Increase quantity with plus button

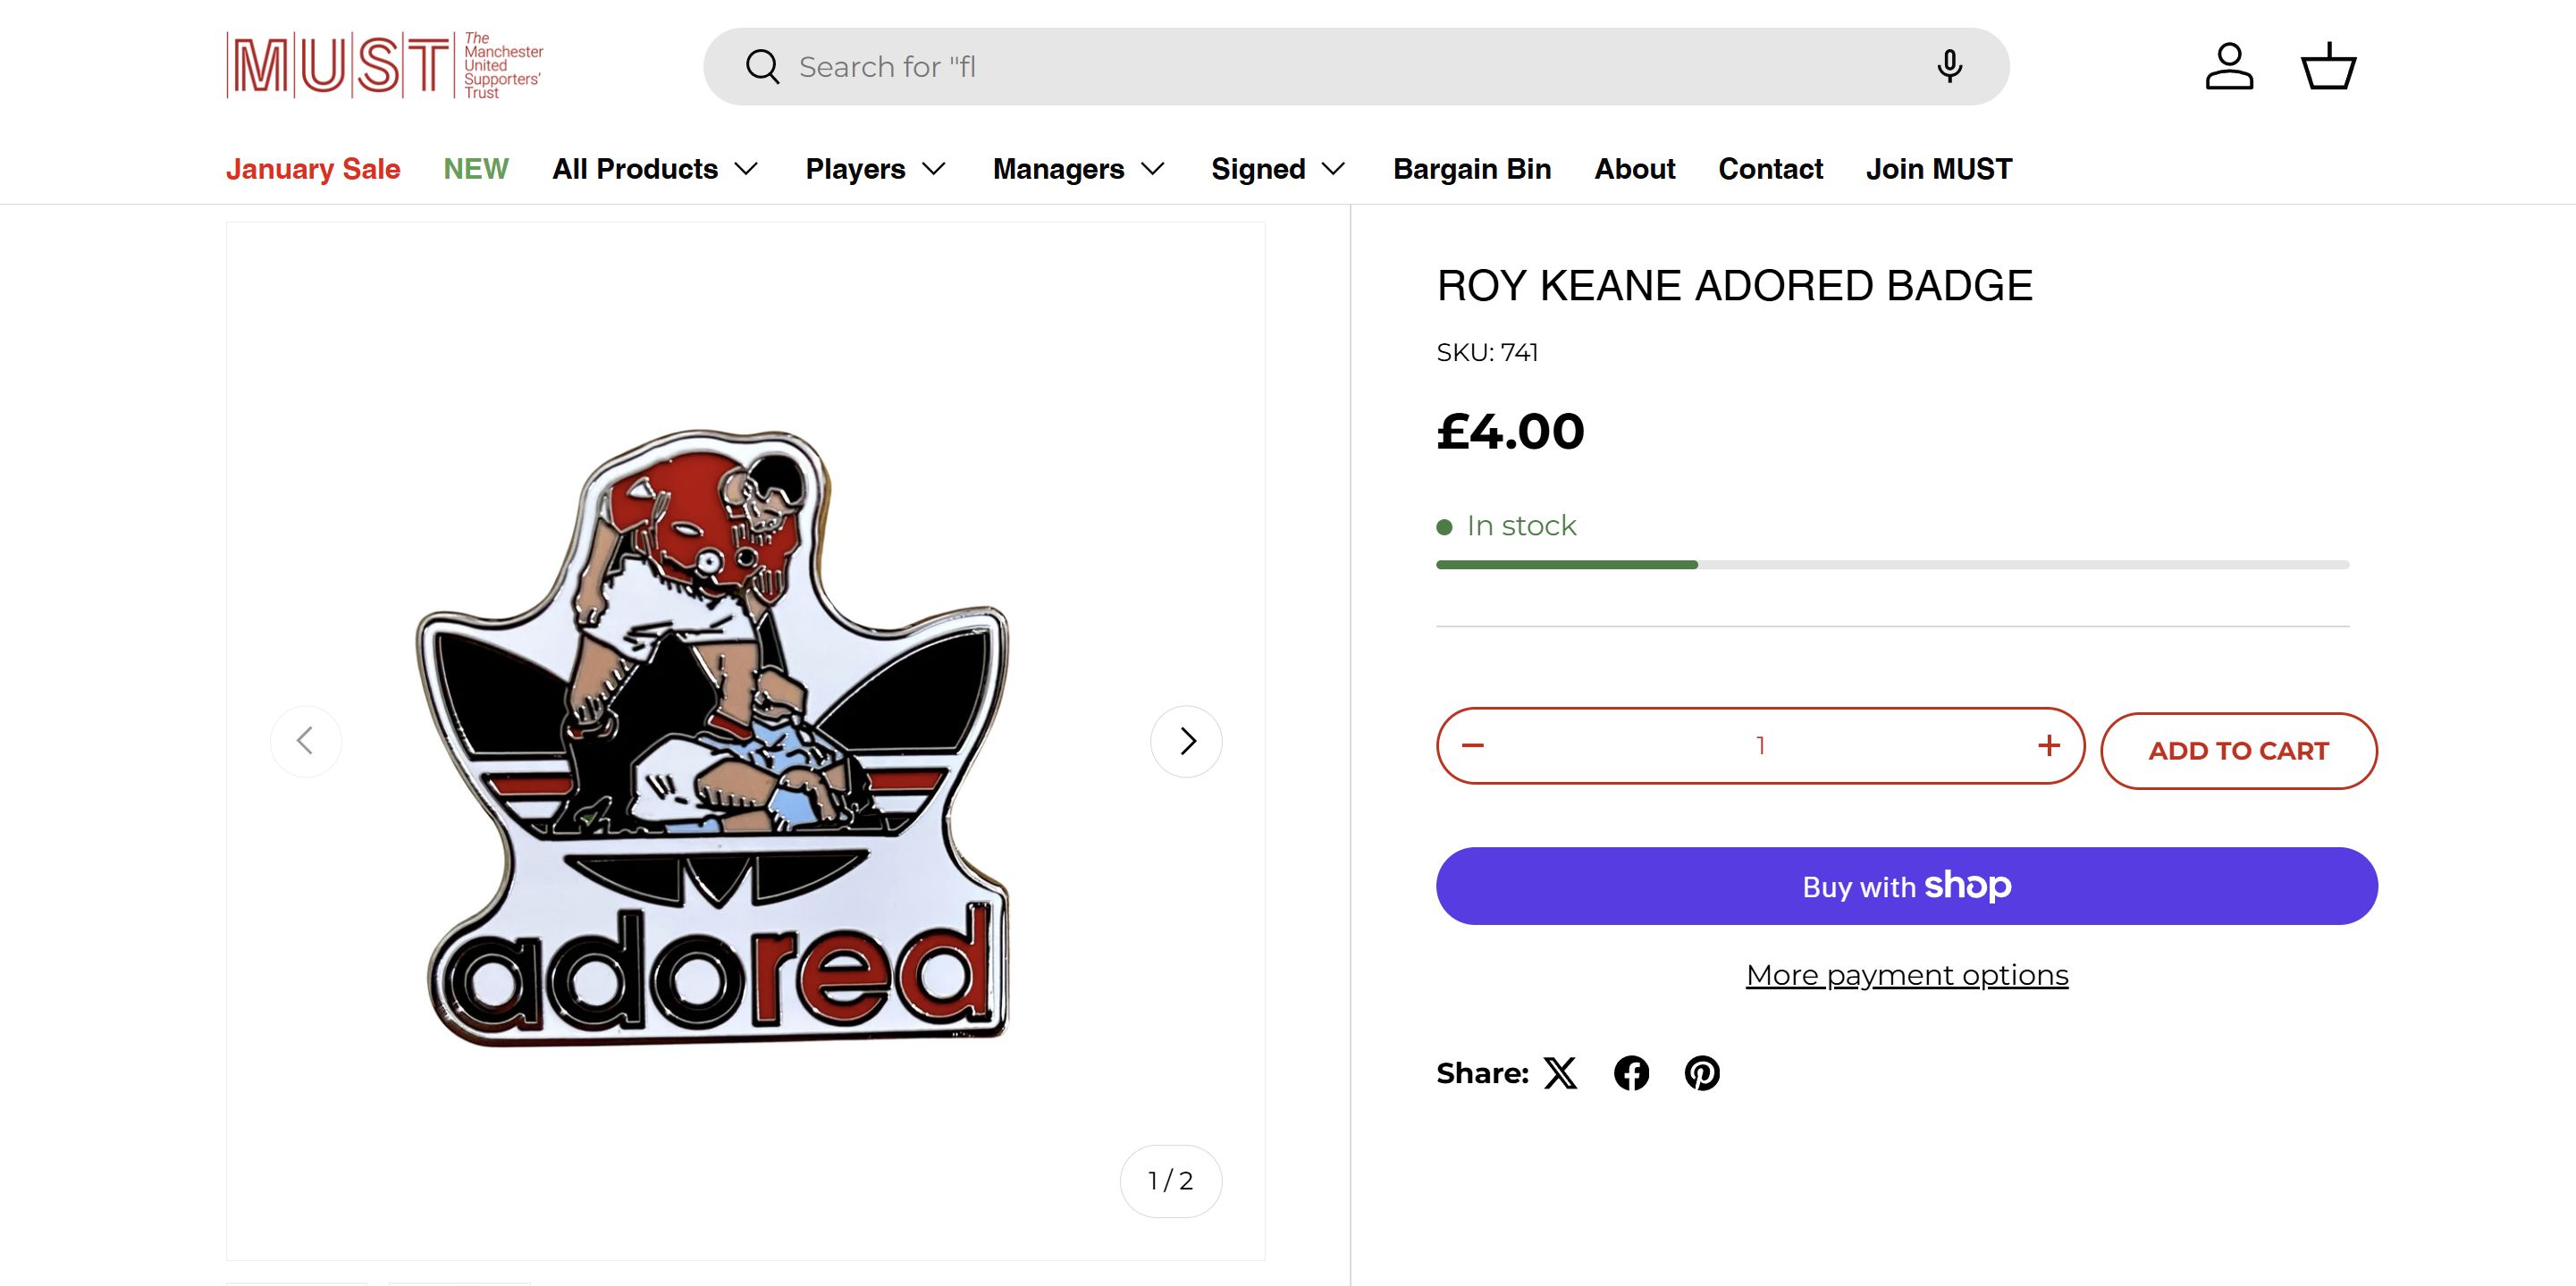click(2048, 746)
